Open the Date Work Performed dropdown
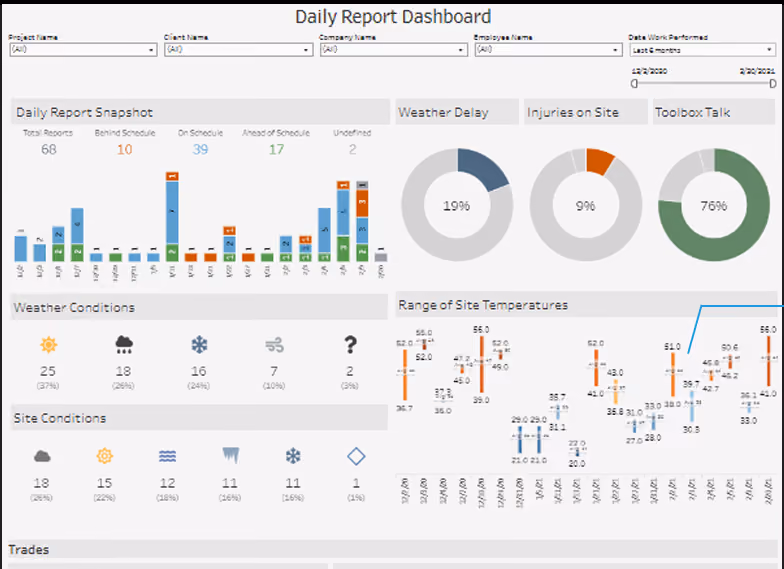Screen dimensions: 784x569 click(702, 50)
